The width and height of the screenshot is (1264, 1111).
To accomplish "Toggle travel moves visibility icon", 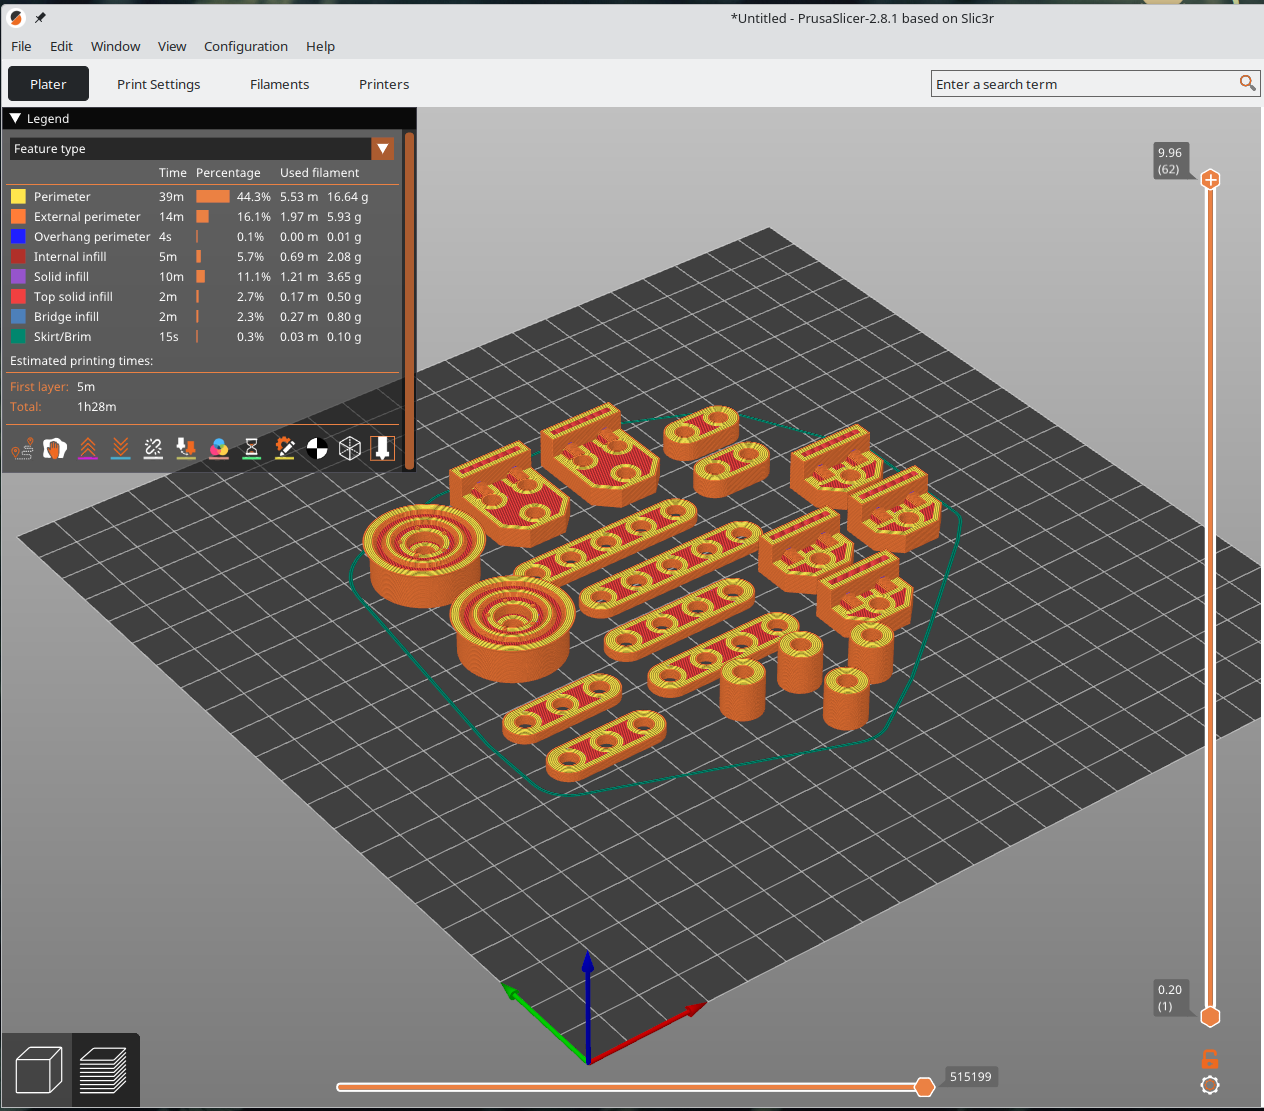I will pyautogui.click(x=22, y=449).
